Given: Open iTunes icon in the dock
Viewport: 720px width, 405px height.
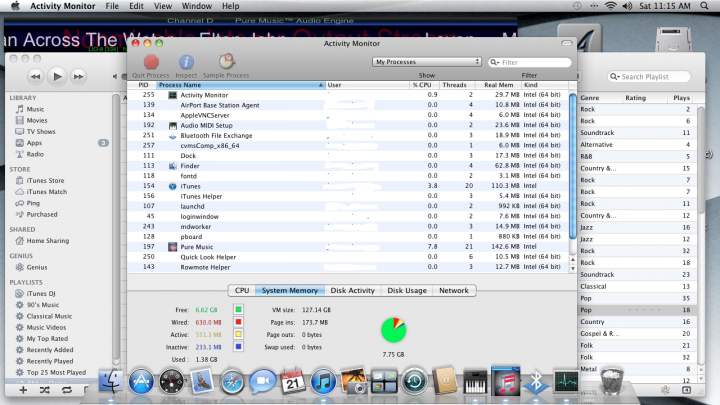Looking at the screenshot, I should click(x=323, y=382).
